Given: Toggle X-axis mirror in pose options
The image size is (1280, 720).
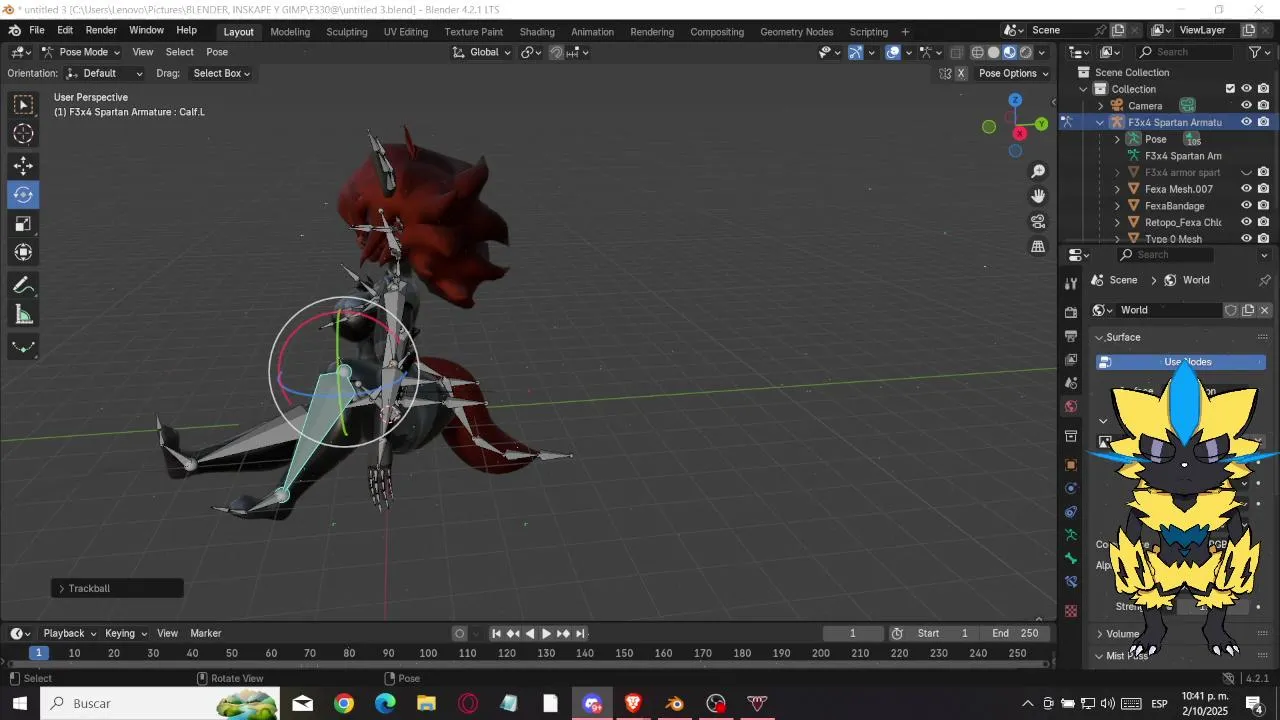Looking at the screenshot, I should pyautogui.click(x=961, y=73).
